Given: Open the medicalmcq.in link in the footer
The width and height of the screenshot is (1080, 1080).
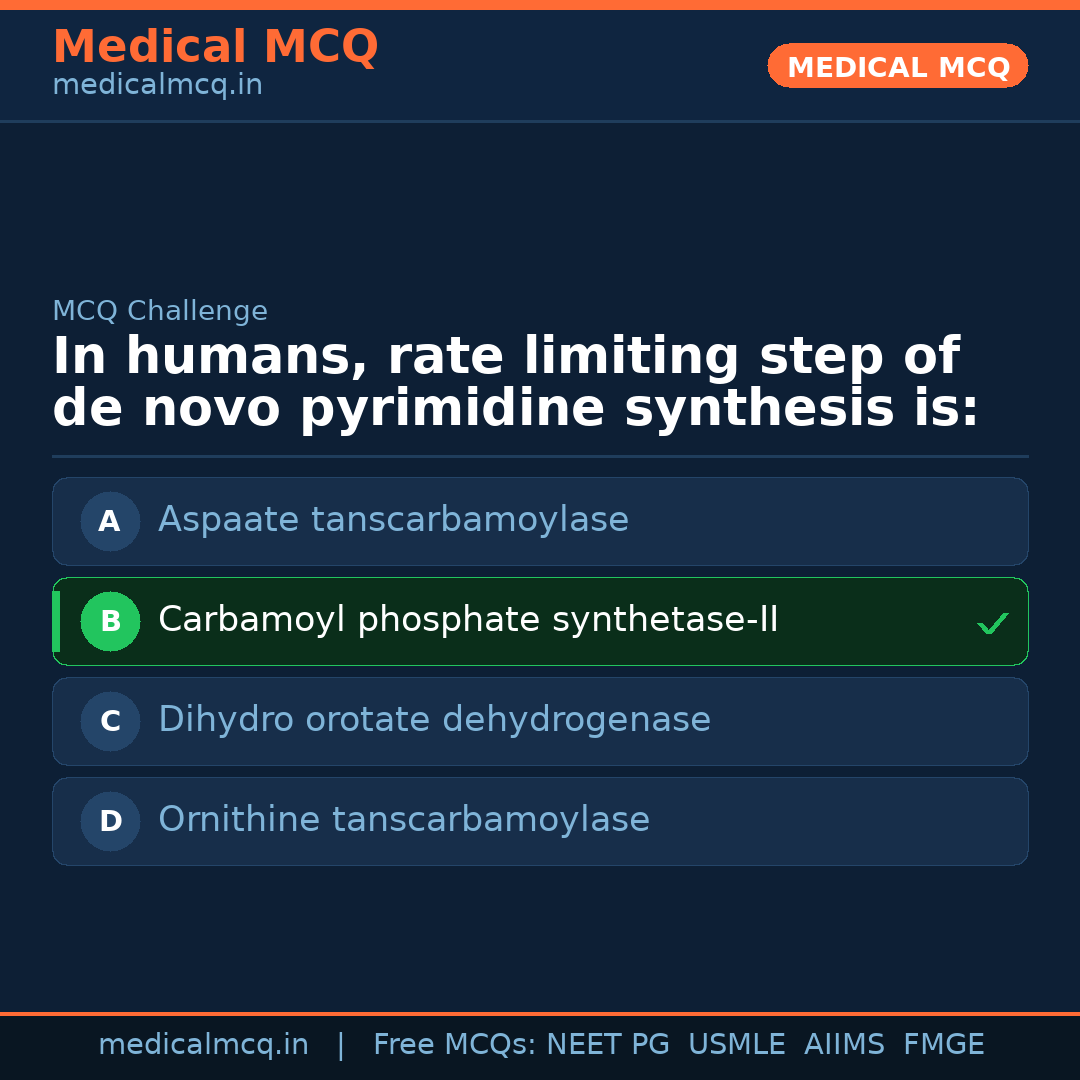Looking at the screenshot, I should point(203,1045).
